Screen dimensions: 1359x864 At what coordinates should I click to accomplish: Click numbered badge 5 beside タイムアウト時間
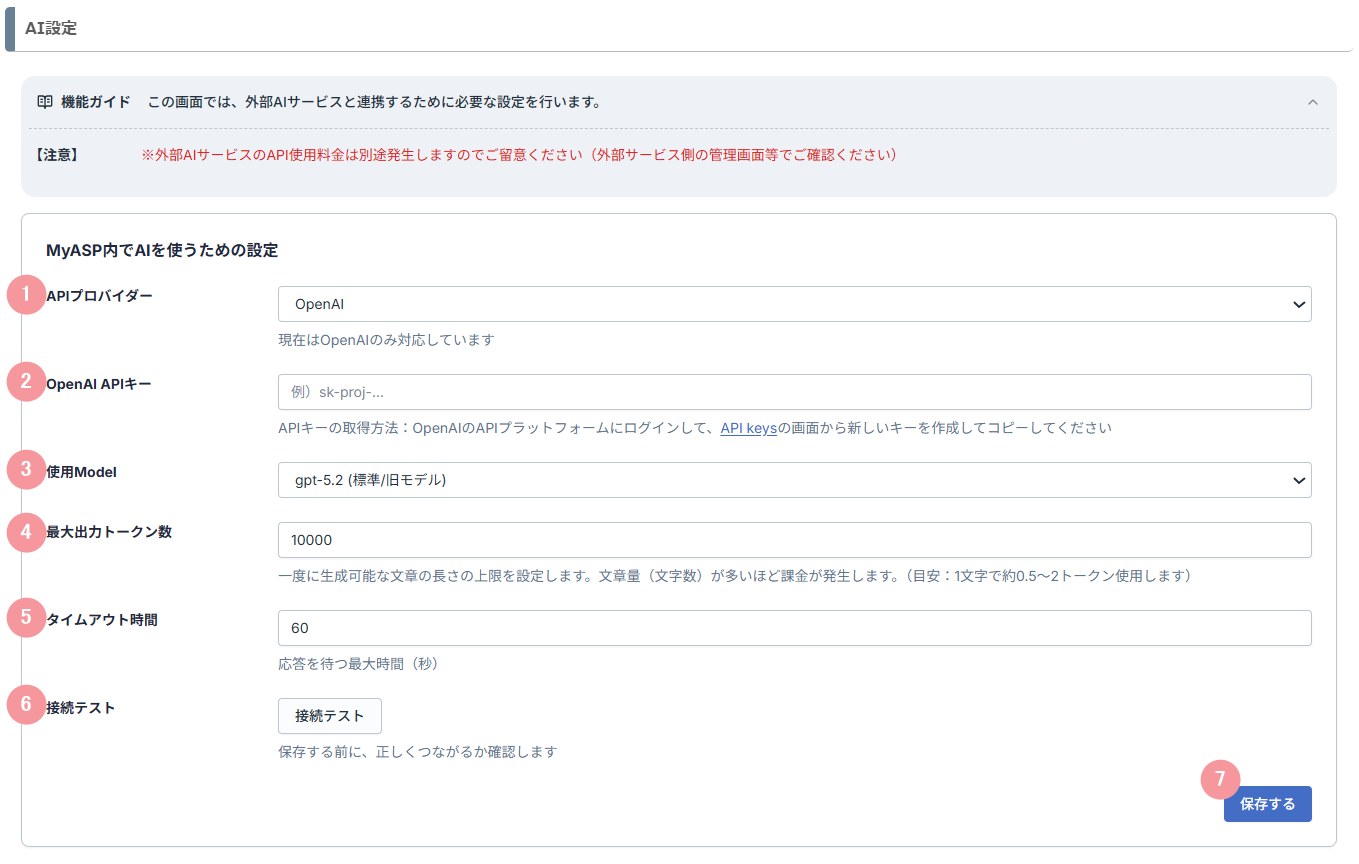26,618
